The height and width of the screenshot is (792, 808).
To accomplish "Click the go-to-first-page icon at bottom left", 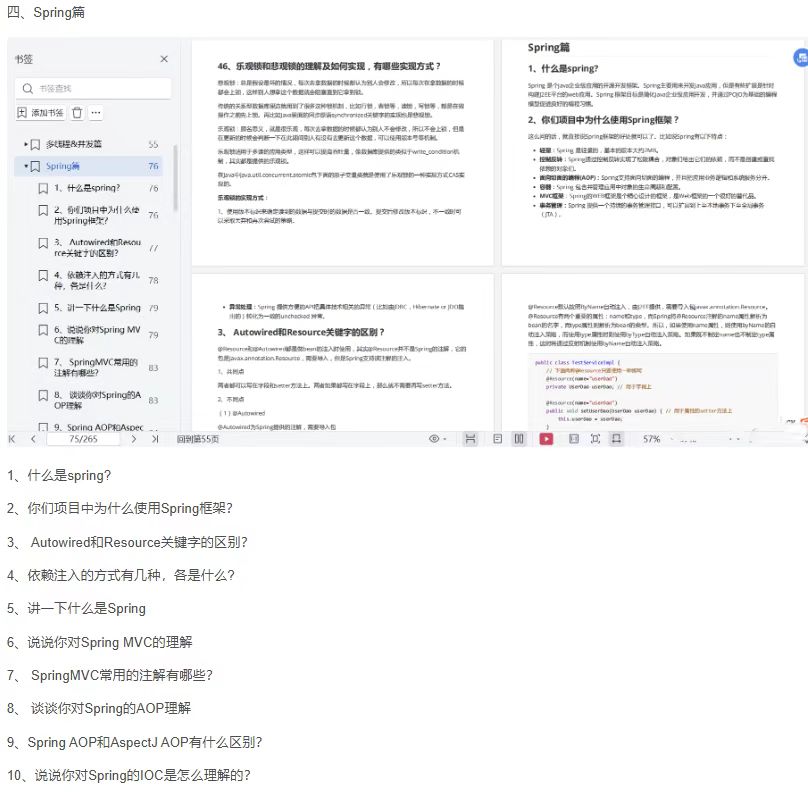I will pyautogui.click(x=12, y=437).
